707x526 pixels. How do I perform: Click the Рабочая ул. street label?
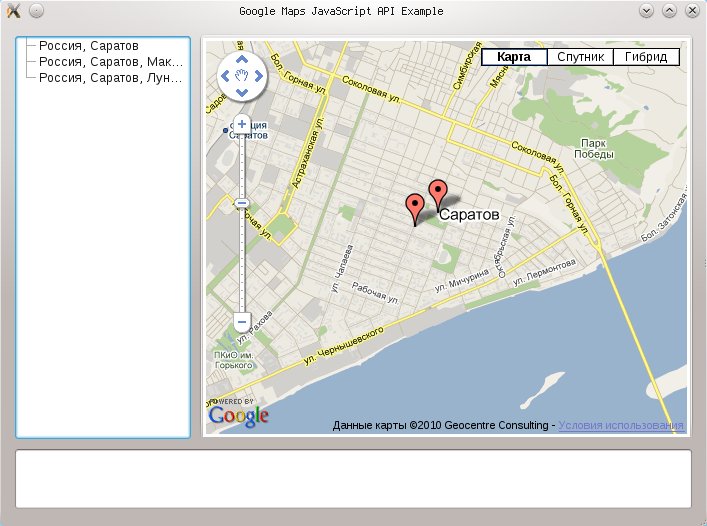click(x=375, y=293)
